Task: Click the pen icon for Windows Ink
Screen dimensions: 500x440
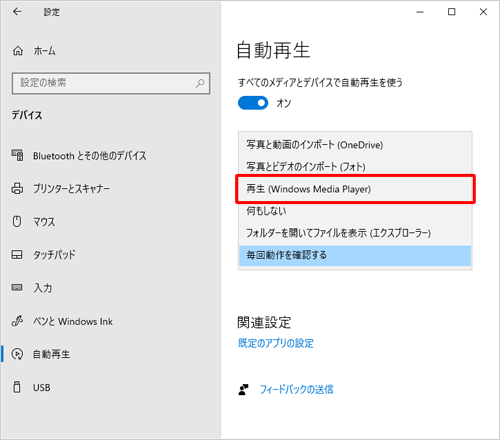Action: pyautogui.click(x=17, y=321)
